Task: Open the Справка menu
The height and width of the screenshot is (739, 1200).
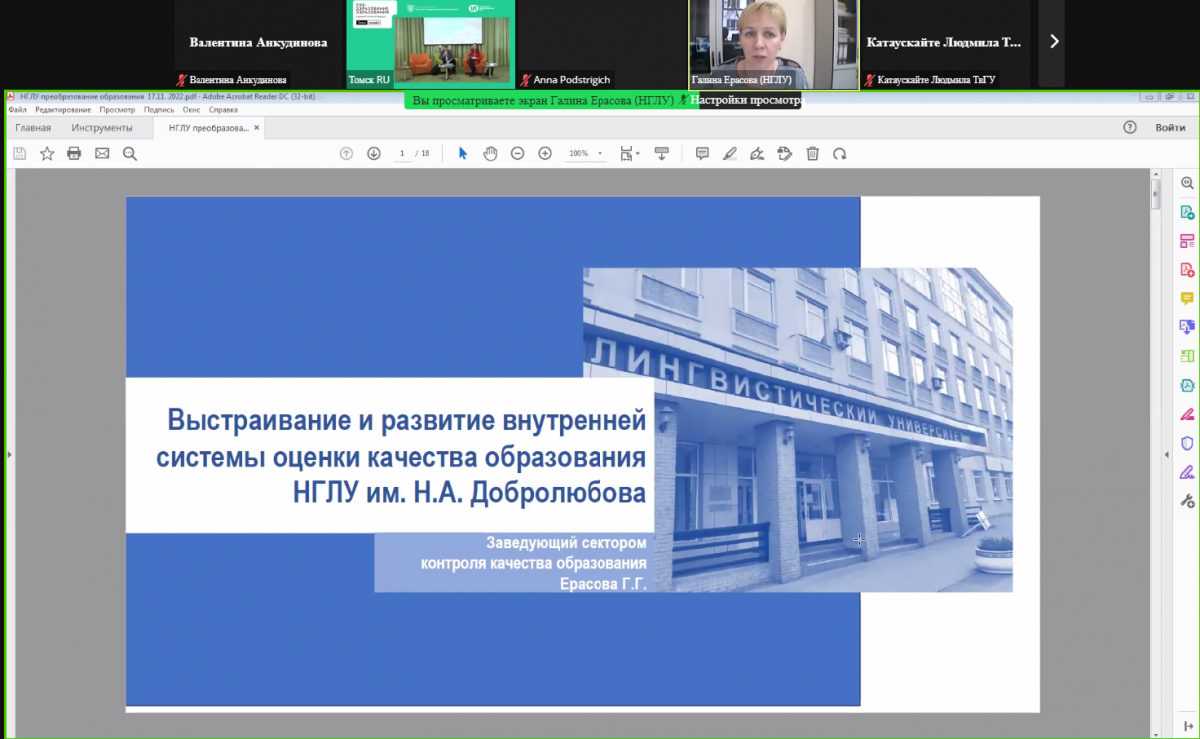Action: [223, 109]
